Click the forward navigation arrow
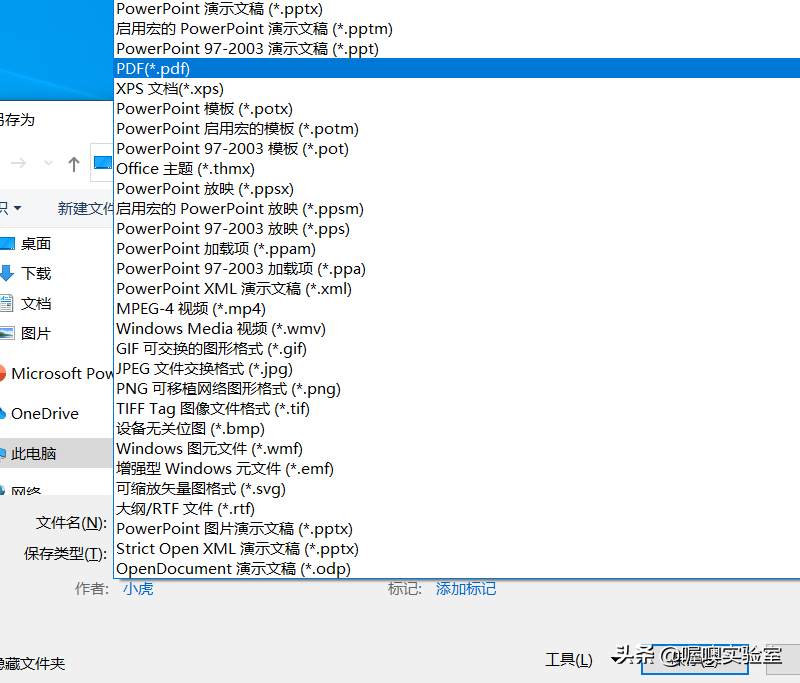Screen dimensions: 800x683 click(x=18, y=163)
